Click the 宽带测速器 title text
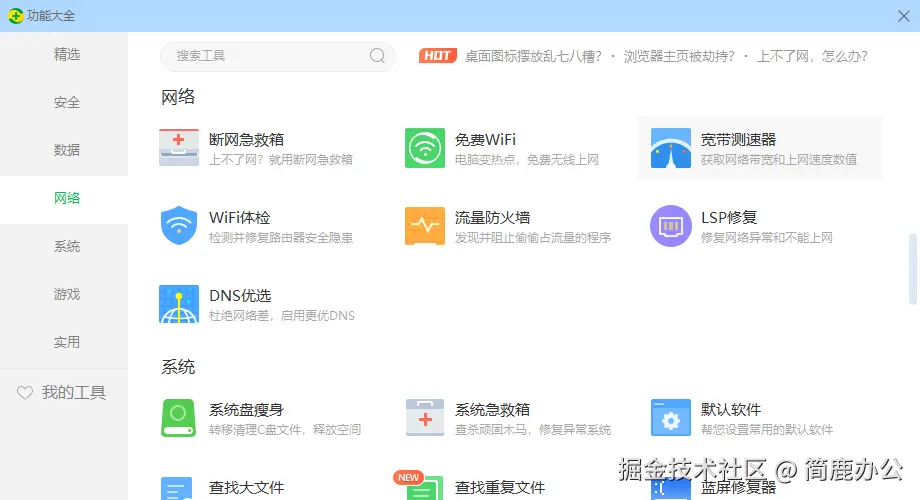The width and height of the screenshot is (920, 500). point(738,140)
